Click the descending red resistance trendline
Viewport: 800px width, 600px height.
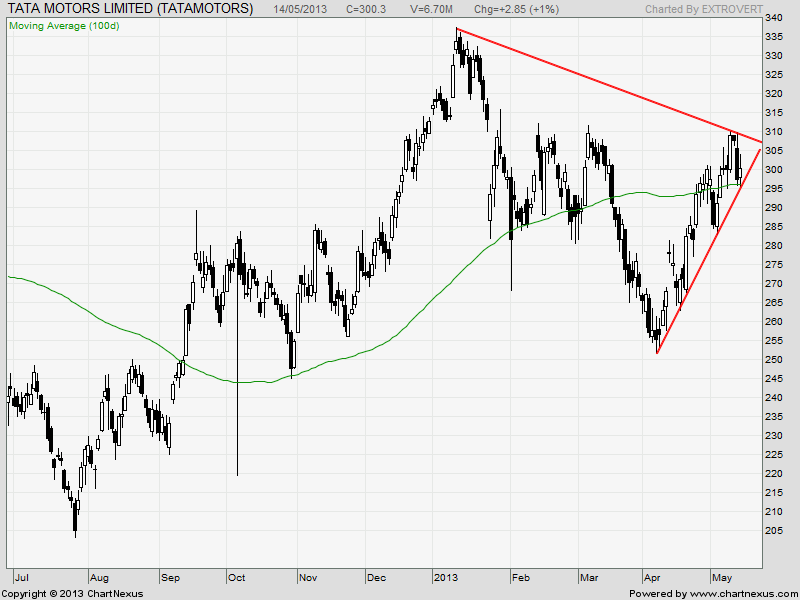pyautogui.click(x=600, y=87)
